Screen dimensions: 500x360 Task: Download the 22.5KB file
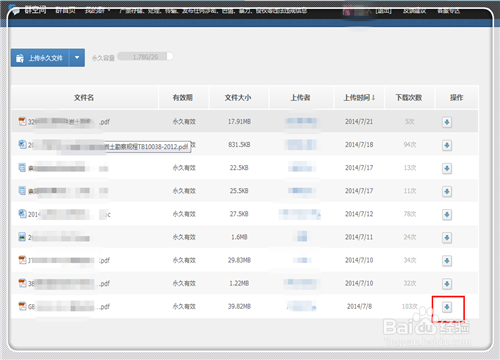447,168
